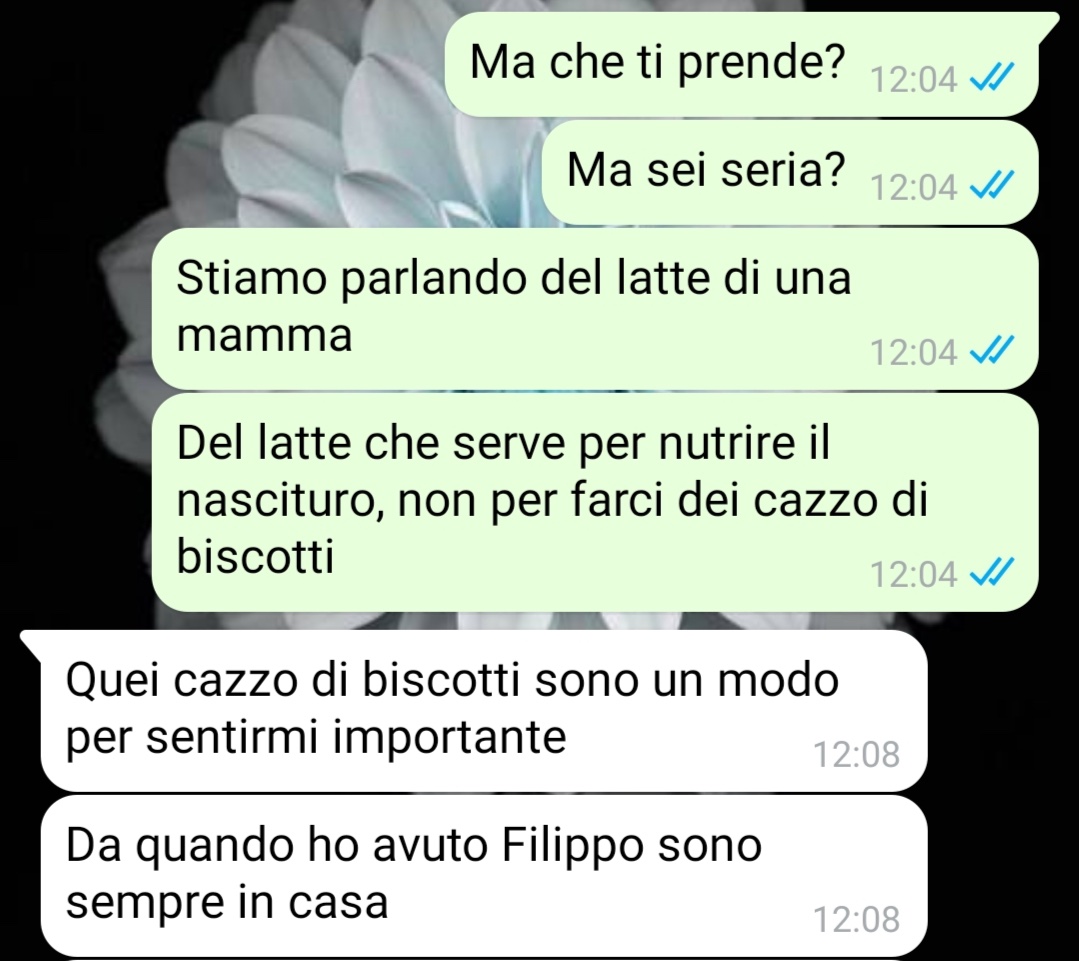Select the "Quei cazzo di biscotti sono un modo" message
Viewport: 1079px width, 961px height.
484,711
